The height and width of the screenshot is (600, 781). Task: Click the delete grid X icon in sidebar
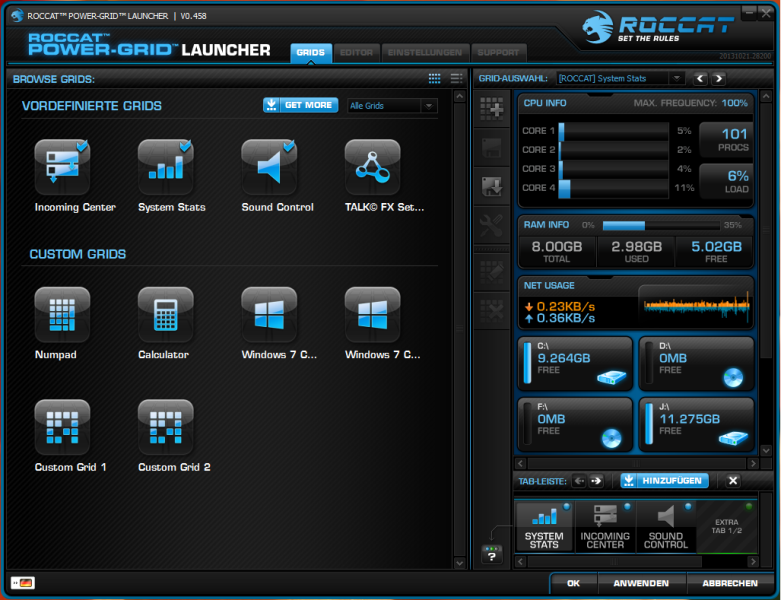click(x=492, y=311)
